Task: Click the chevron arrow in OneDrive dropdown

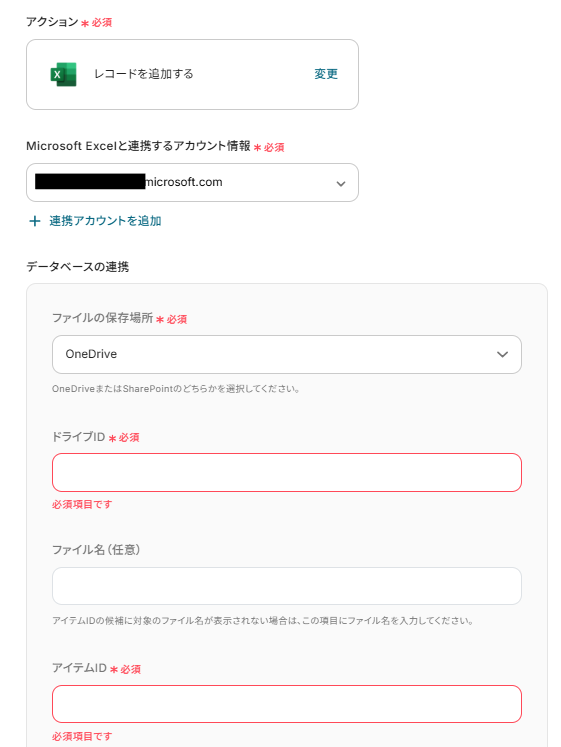Action: [x=502, y=354]
